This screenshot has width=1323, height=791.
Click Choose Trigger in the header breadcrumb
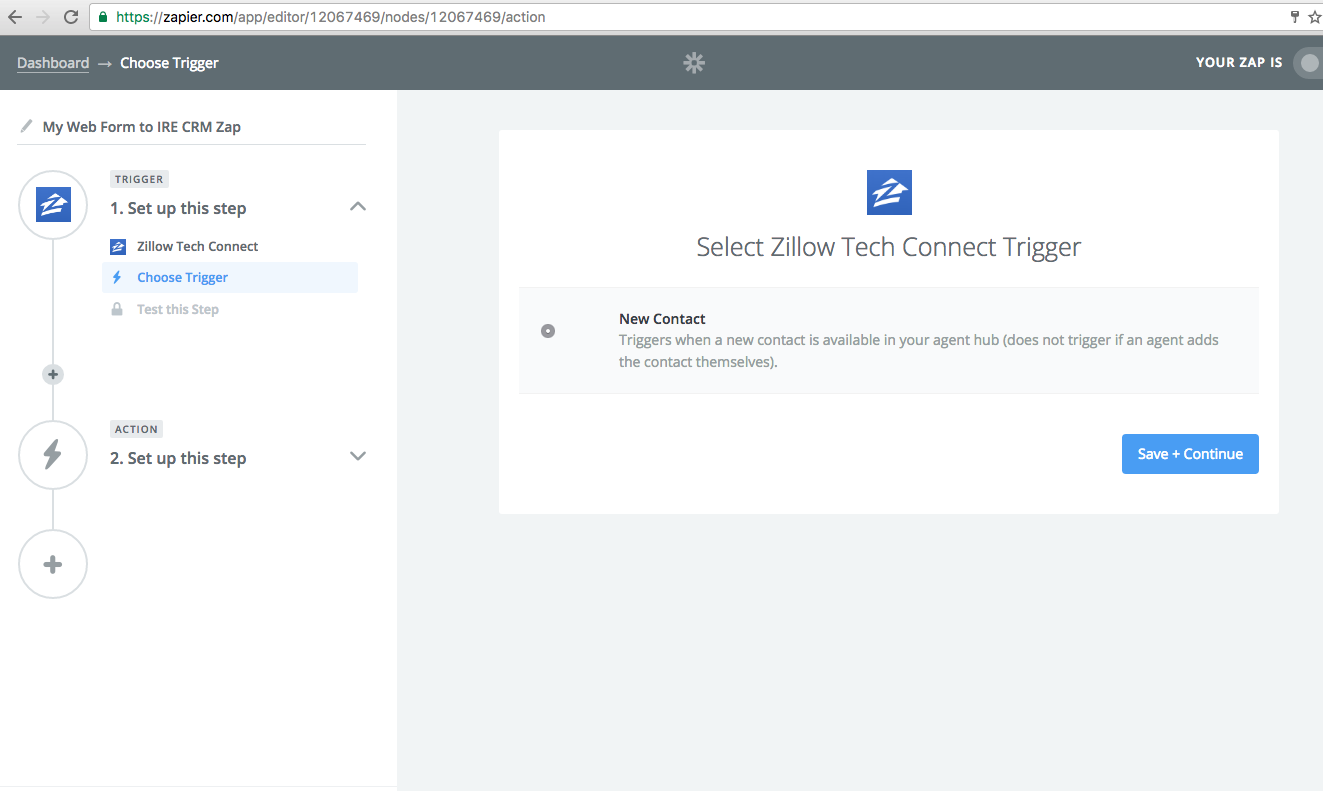(169, 63)
